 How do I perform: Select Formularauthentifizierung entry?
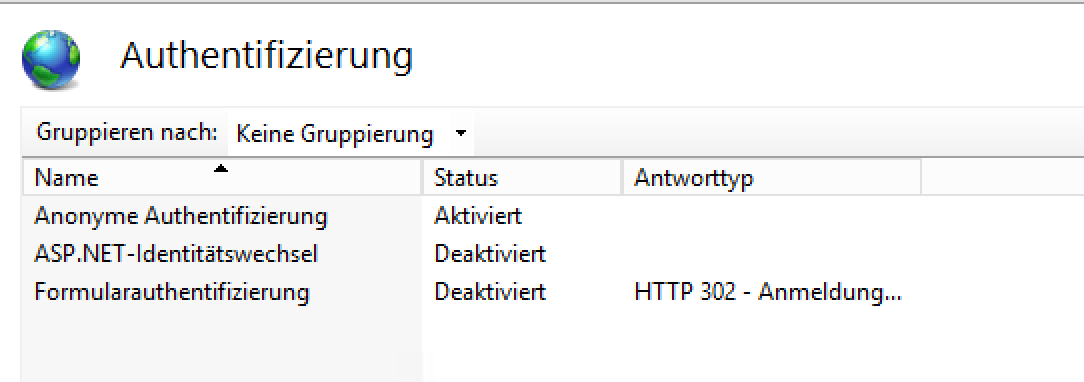pyautogui.click(x=171, y=292)
